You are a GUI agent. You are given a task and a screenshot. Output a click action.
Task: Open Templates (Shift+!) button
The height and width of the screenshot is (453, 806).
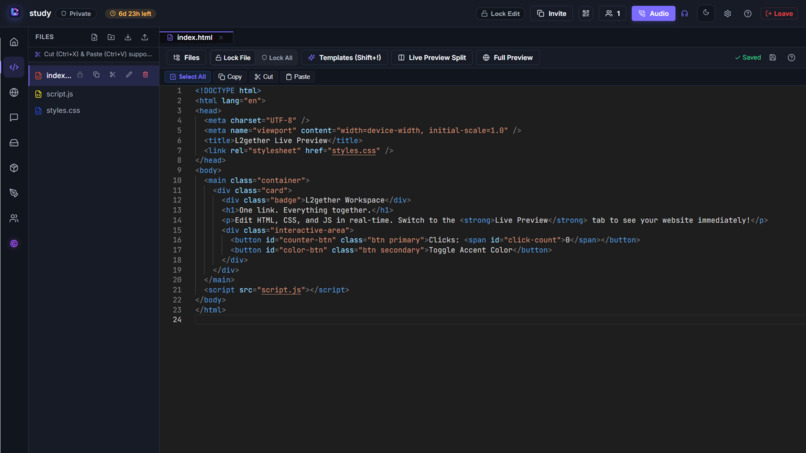[345, 58]
